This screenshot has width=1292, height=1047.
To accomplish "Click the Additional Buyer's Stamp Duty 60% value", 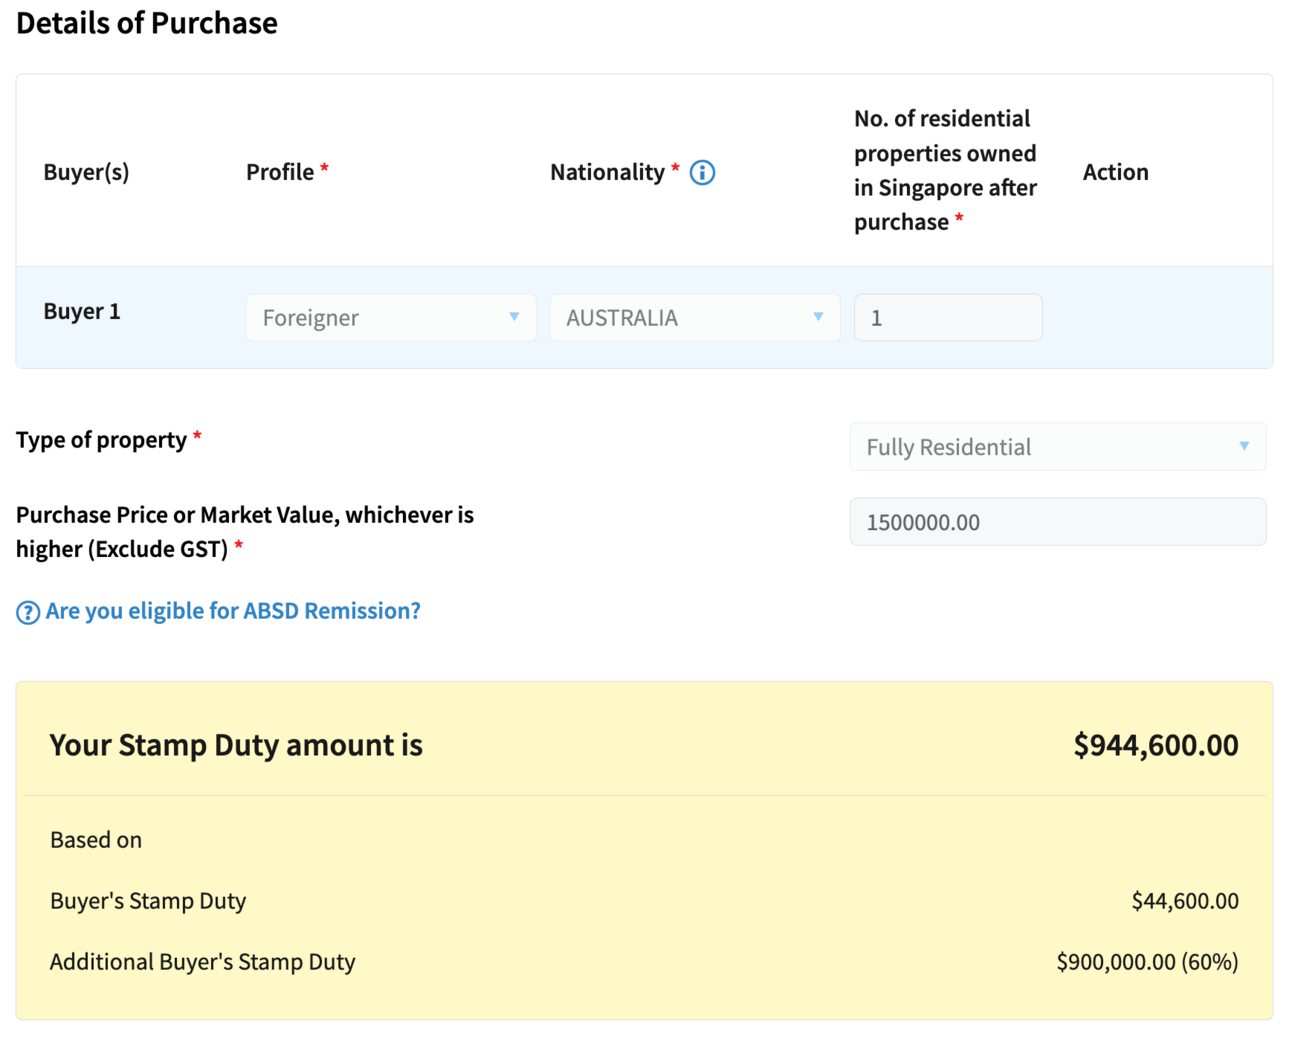I will 1147,962.
